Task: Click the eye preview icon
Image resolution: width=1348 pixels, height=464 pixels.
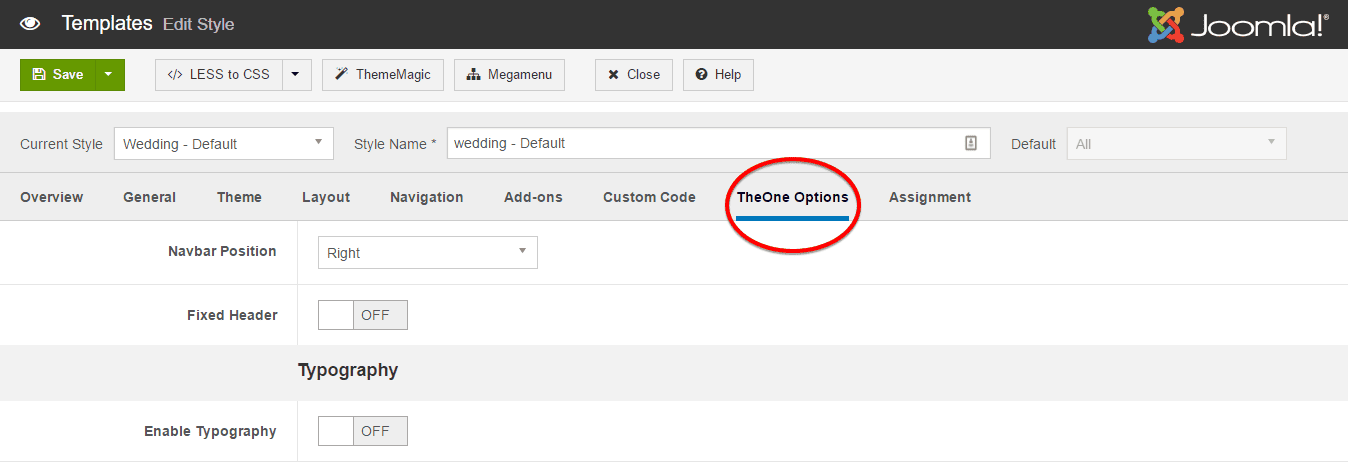Action: tap(30, 24)
